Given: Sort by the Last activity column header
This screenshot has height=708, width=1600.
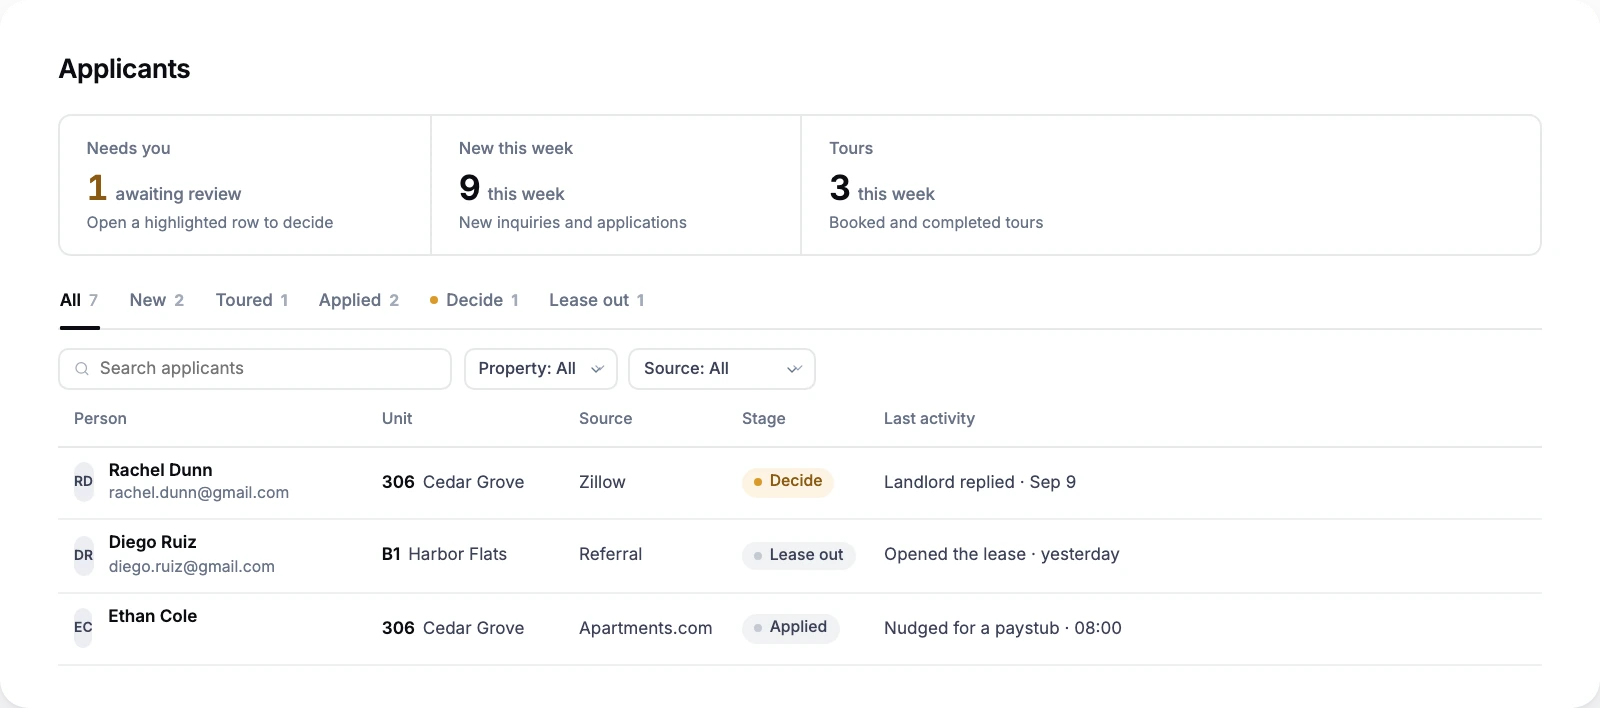Looking at the screenshot, I should tap(929, 419).
